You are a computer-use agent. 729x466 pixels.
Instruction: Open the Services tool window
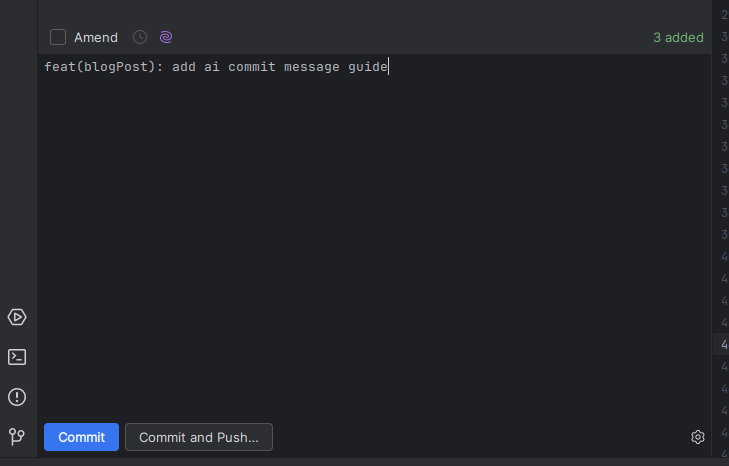(x=17, y=317)
